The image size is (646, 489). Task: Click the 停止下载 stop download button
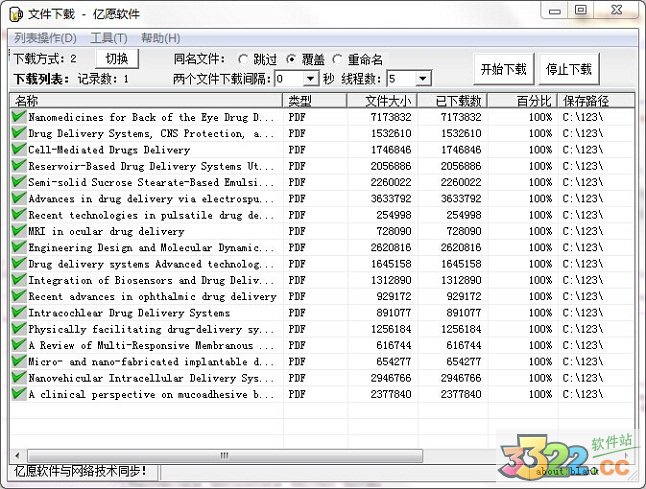(569, 69)
